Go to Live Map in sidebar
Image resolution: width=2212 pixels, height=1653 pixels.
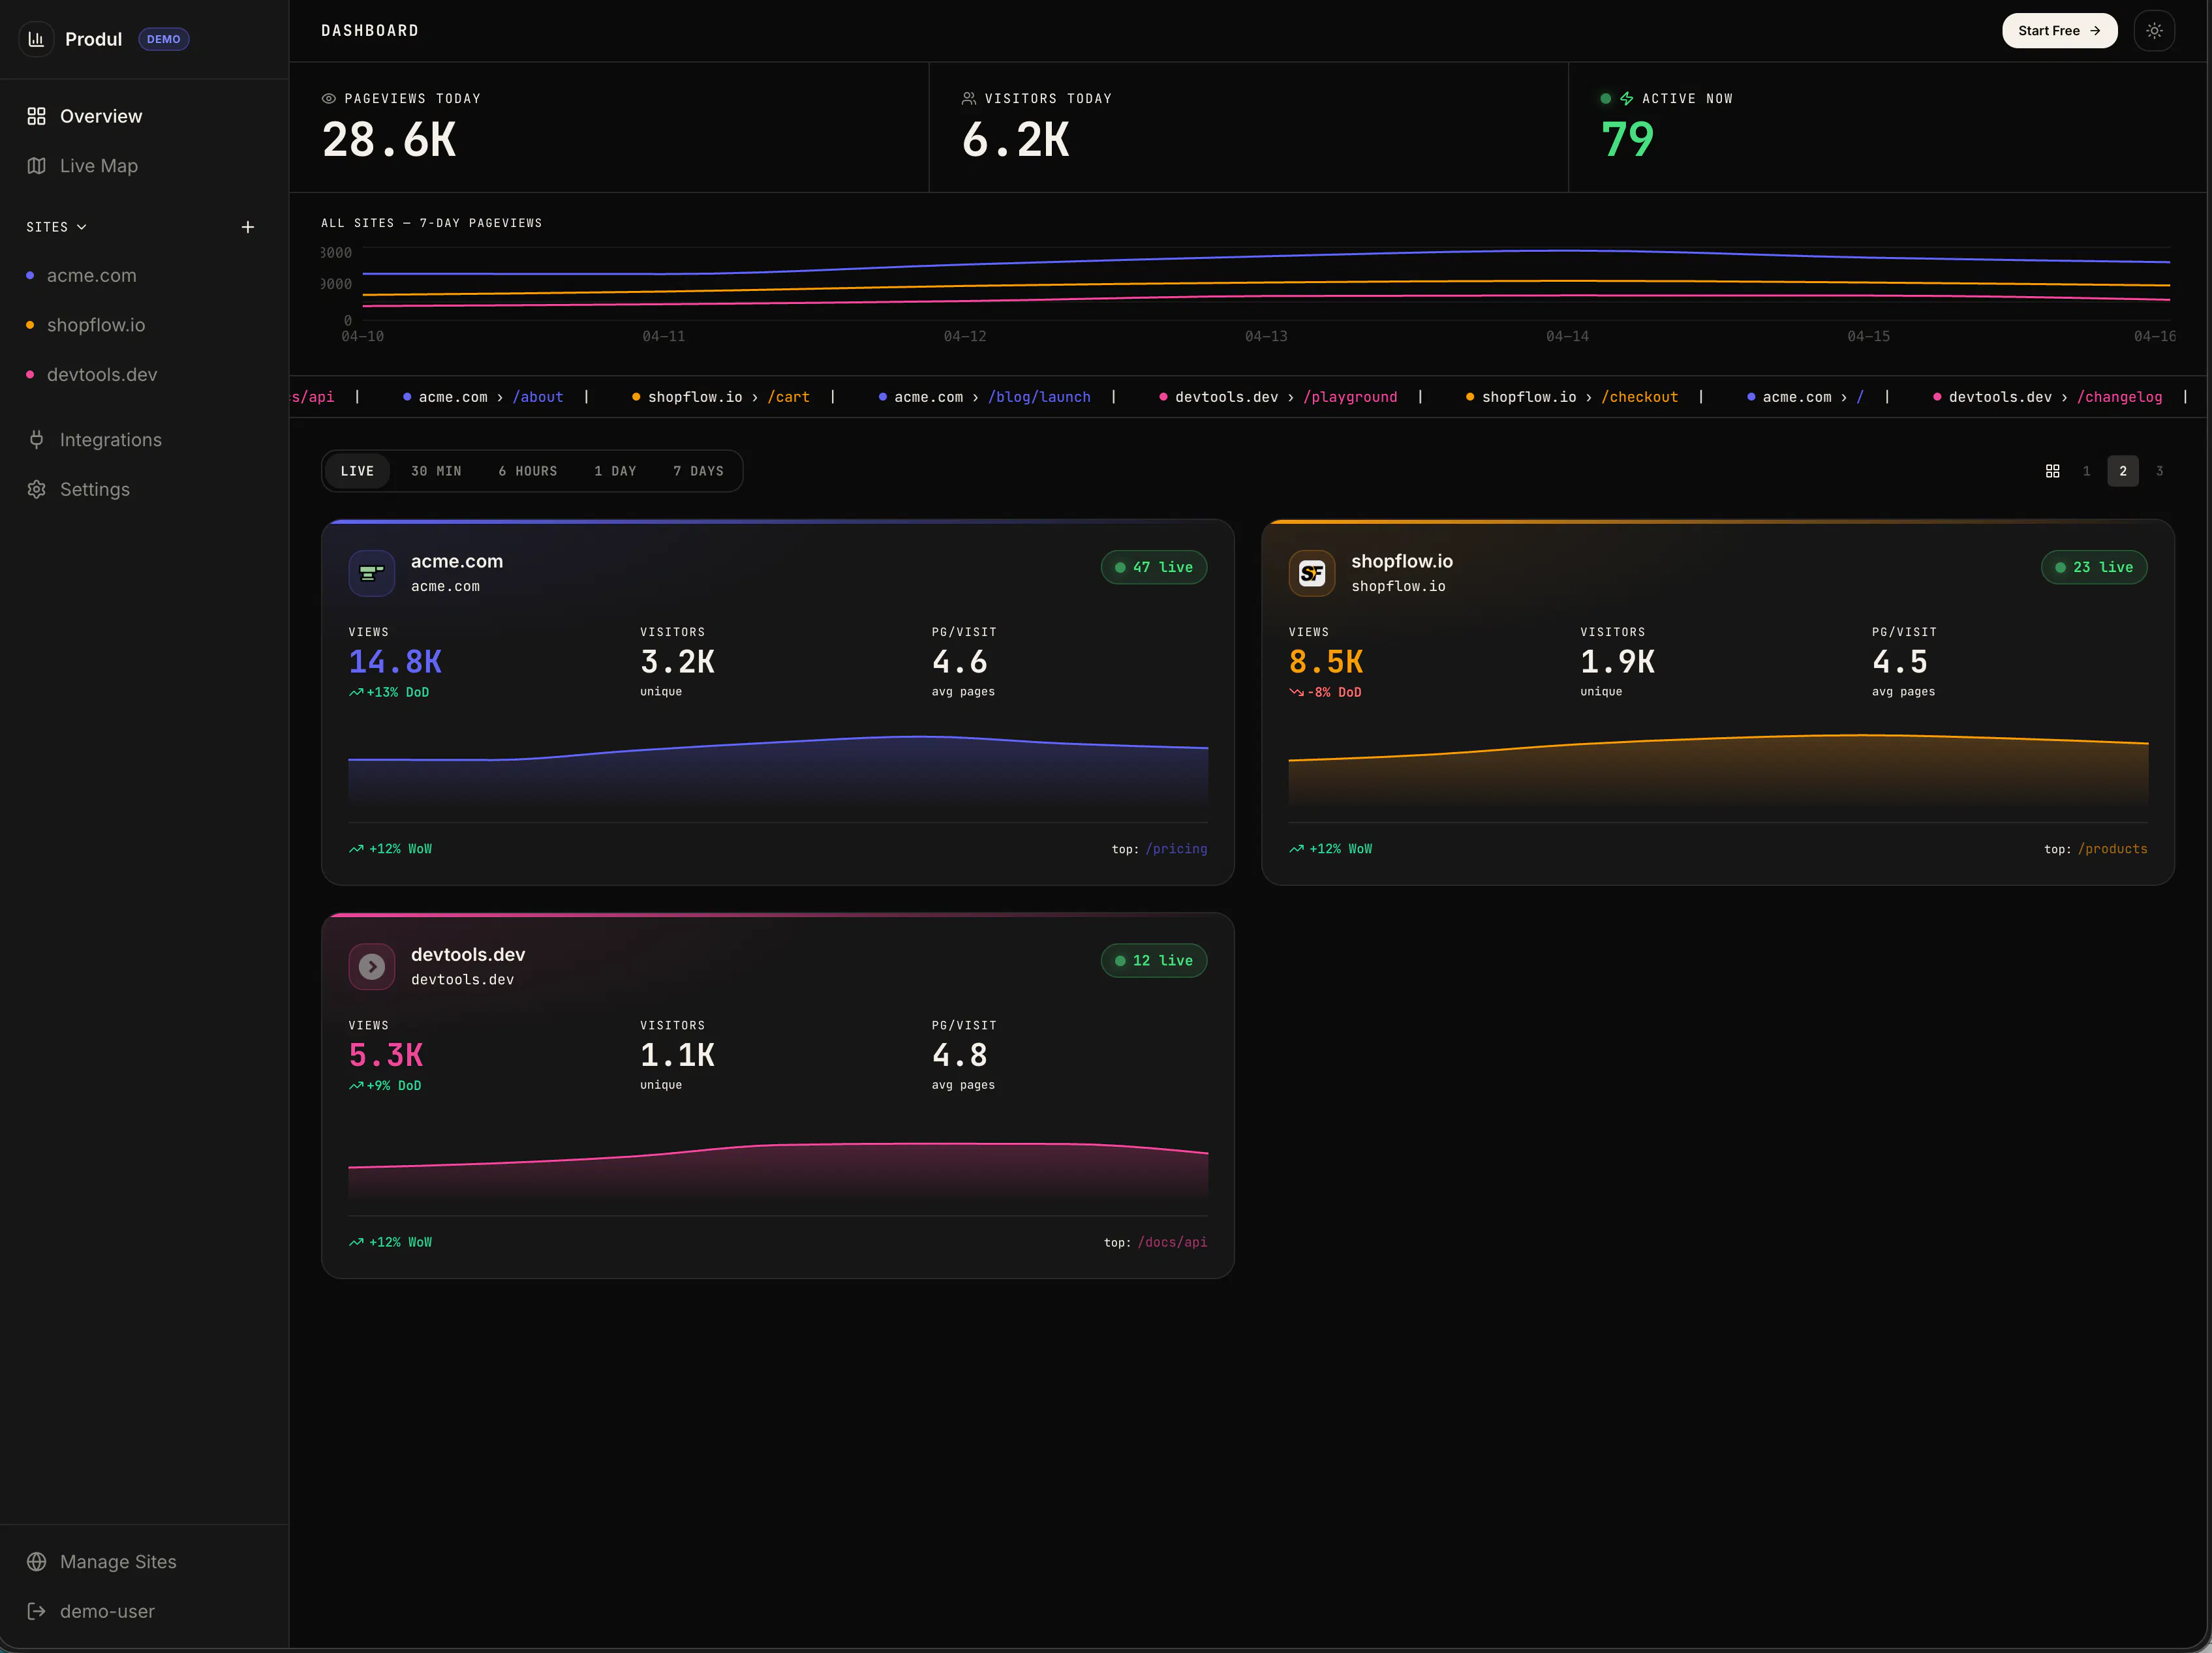(99, 166)
